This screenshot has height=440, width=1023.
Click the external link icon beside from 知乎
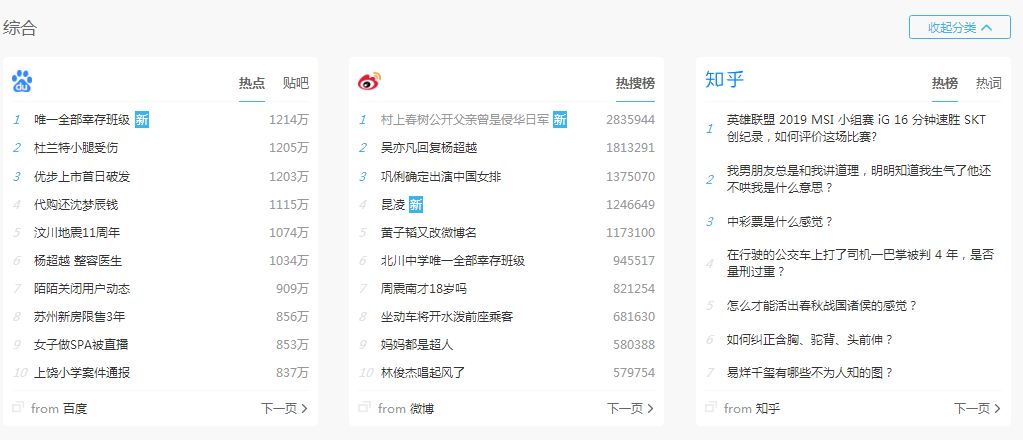pos(711,408)
